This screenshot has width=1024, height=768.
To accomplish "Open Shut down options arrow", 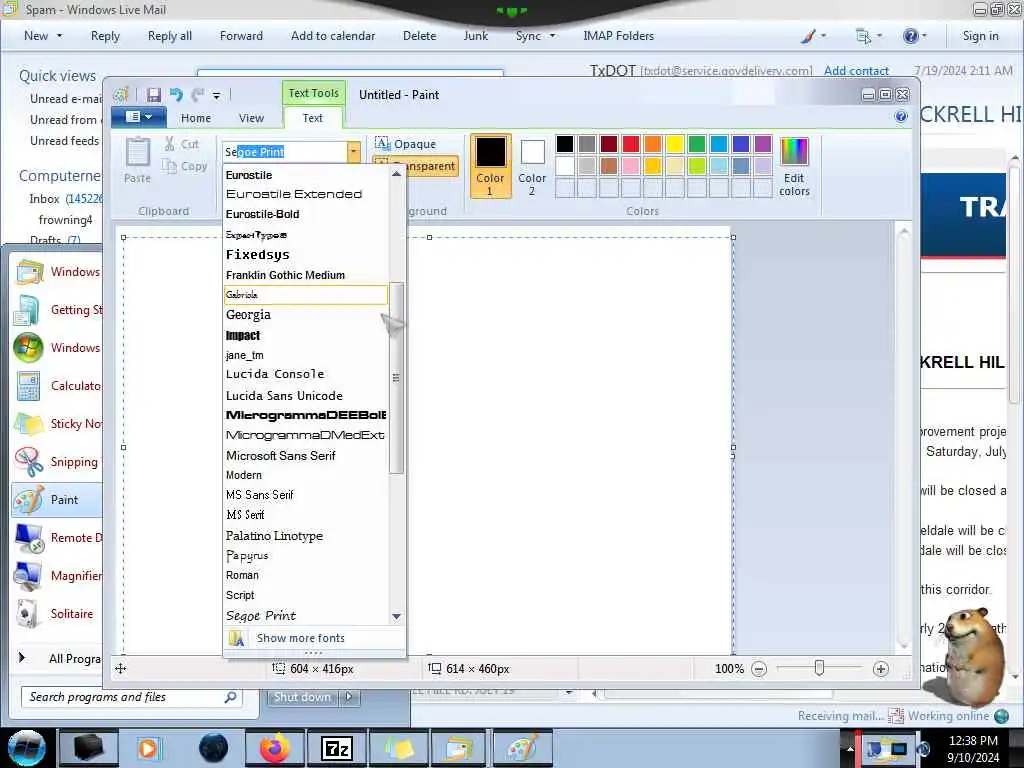I will pyautogui.click(x=349, y=697).
